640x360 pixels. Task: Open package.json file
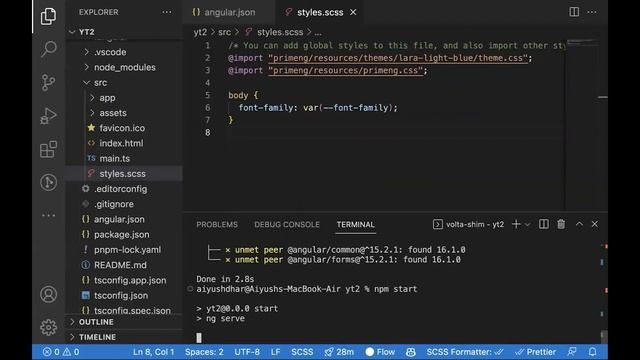click(124, 235)
